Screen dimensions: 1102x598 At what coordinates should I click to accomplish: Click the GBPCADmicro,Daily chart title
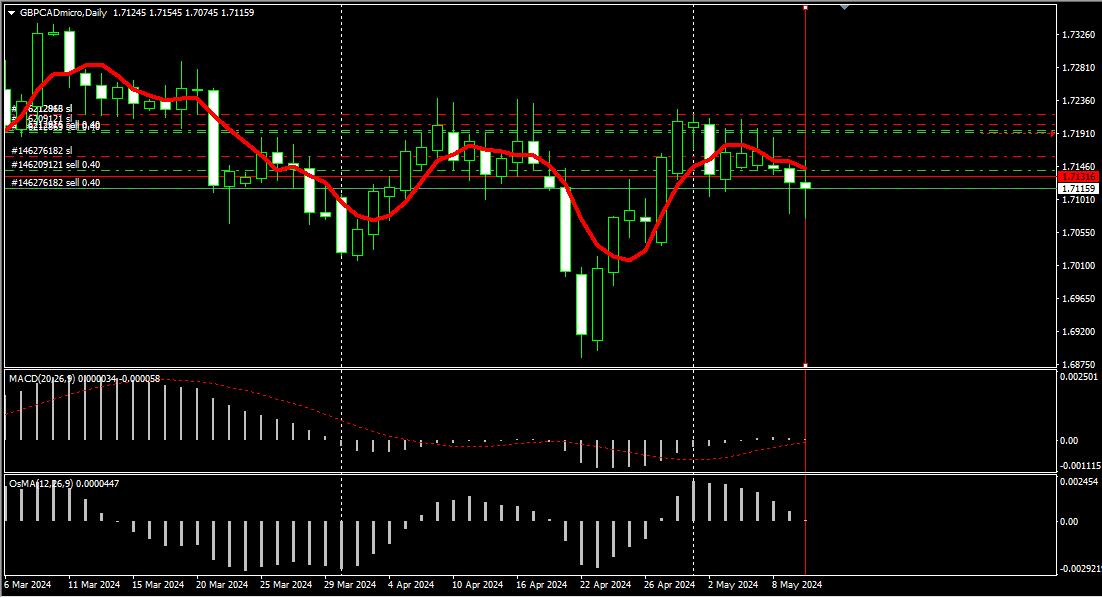point(63,13)
